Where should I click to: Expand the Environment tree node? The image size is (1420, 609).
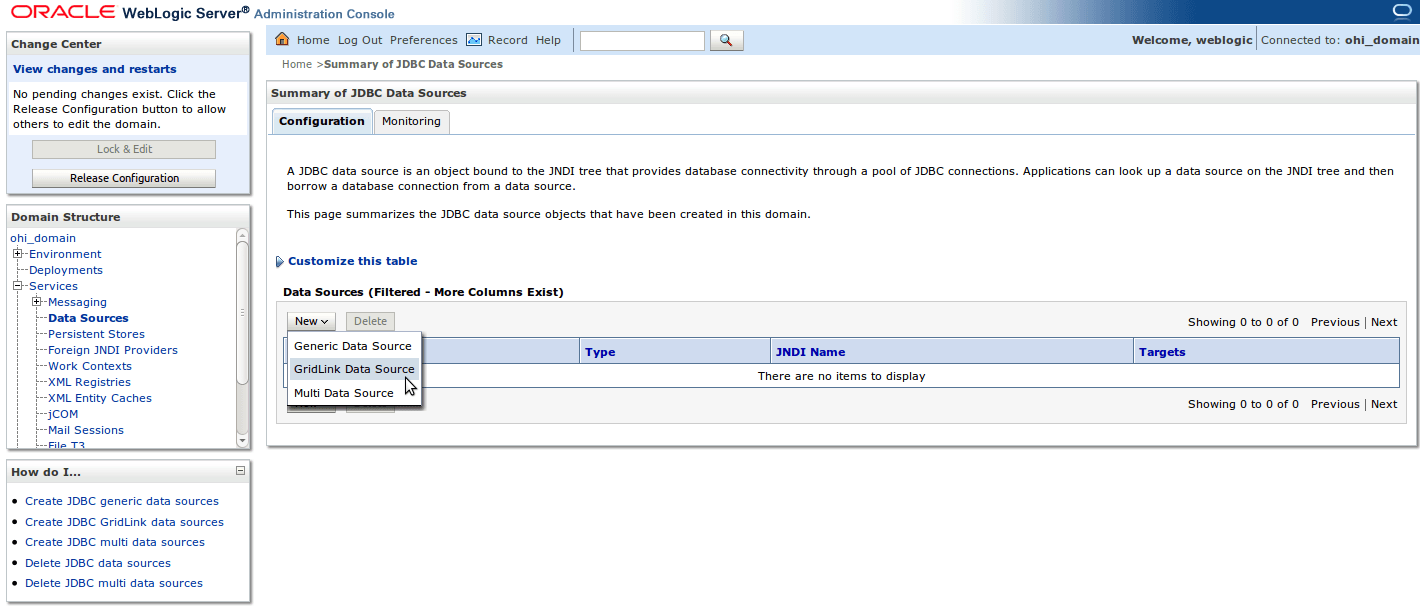(x=18, y=254)
